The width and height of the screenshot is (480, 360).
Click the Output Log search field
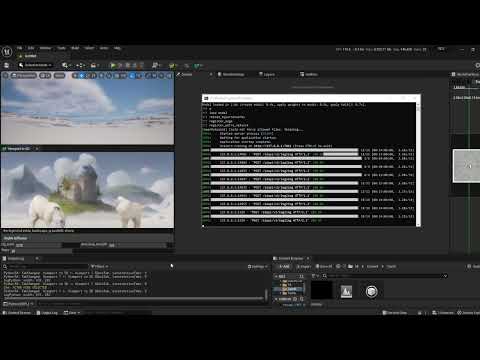coord(47,267)
